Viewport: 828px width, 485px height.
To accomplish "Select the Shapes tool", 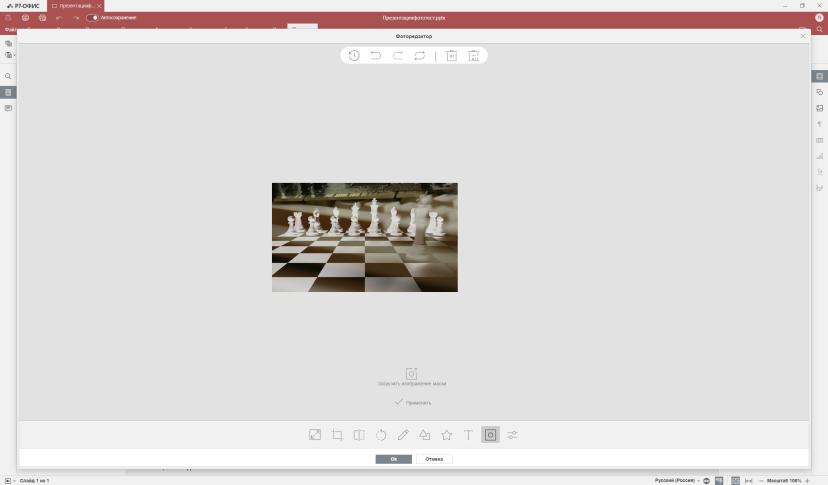I will (425, 435).
